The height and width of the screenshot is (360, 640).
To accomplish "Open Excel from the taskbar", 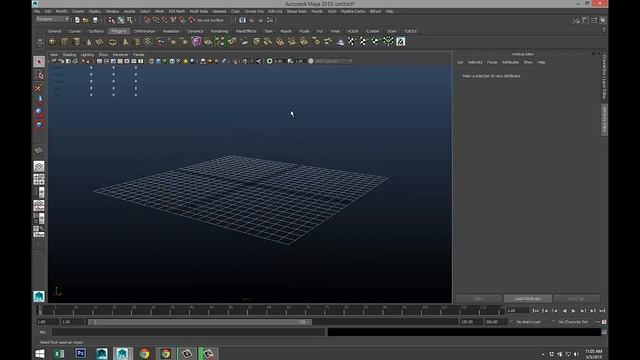I will pos(59,353).
